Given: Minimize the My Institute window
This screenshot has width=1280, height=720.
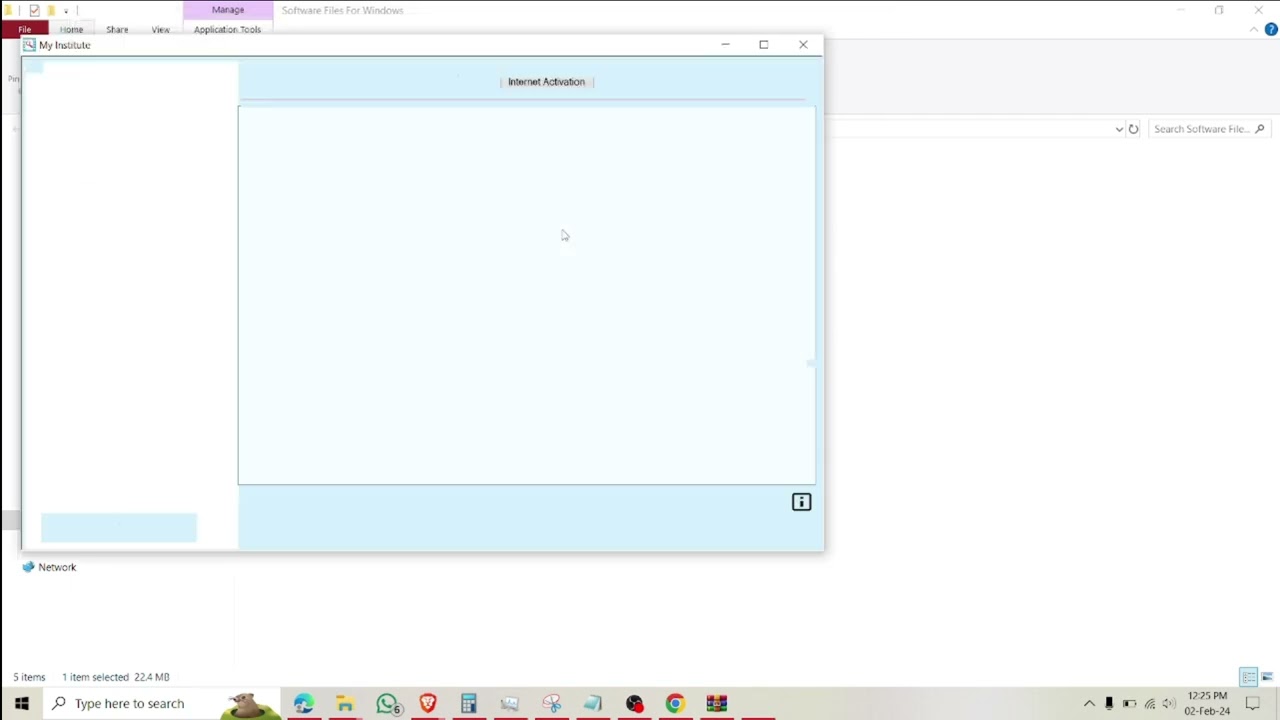Looking at the screenshot, I should pos(725,45).
